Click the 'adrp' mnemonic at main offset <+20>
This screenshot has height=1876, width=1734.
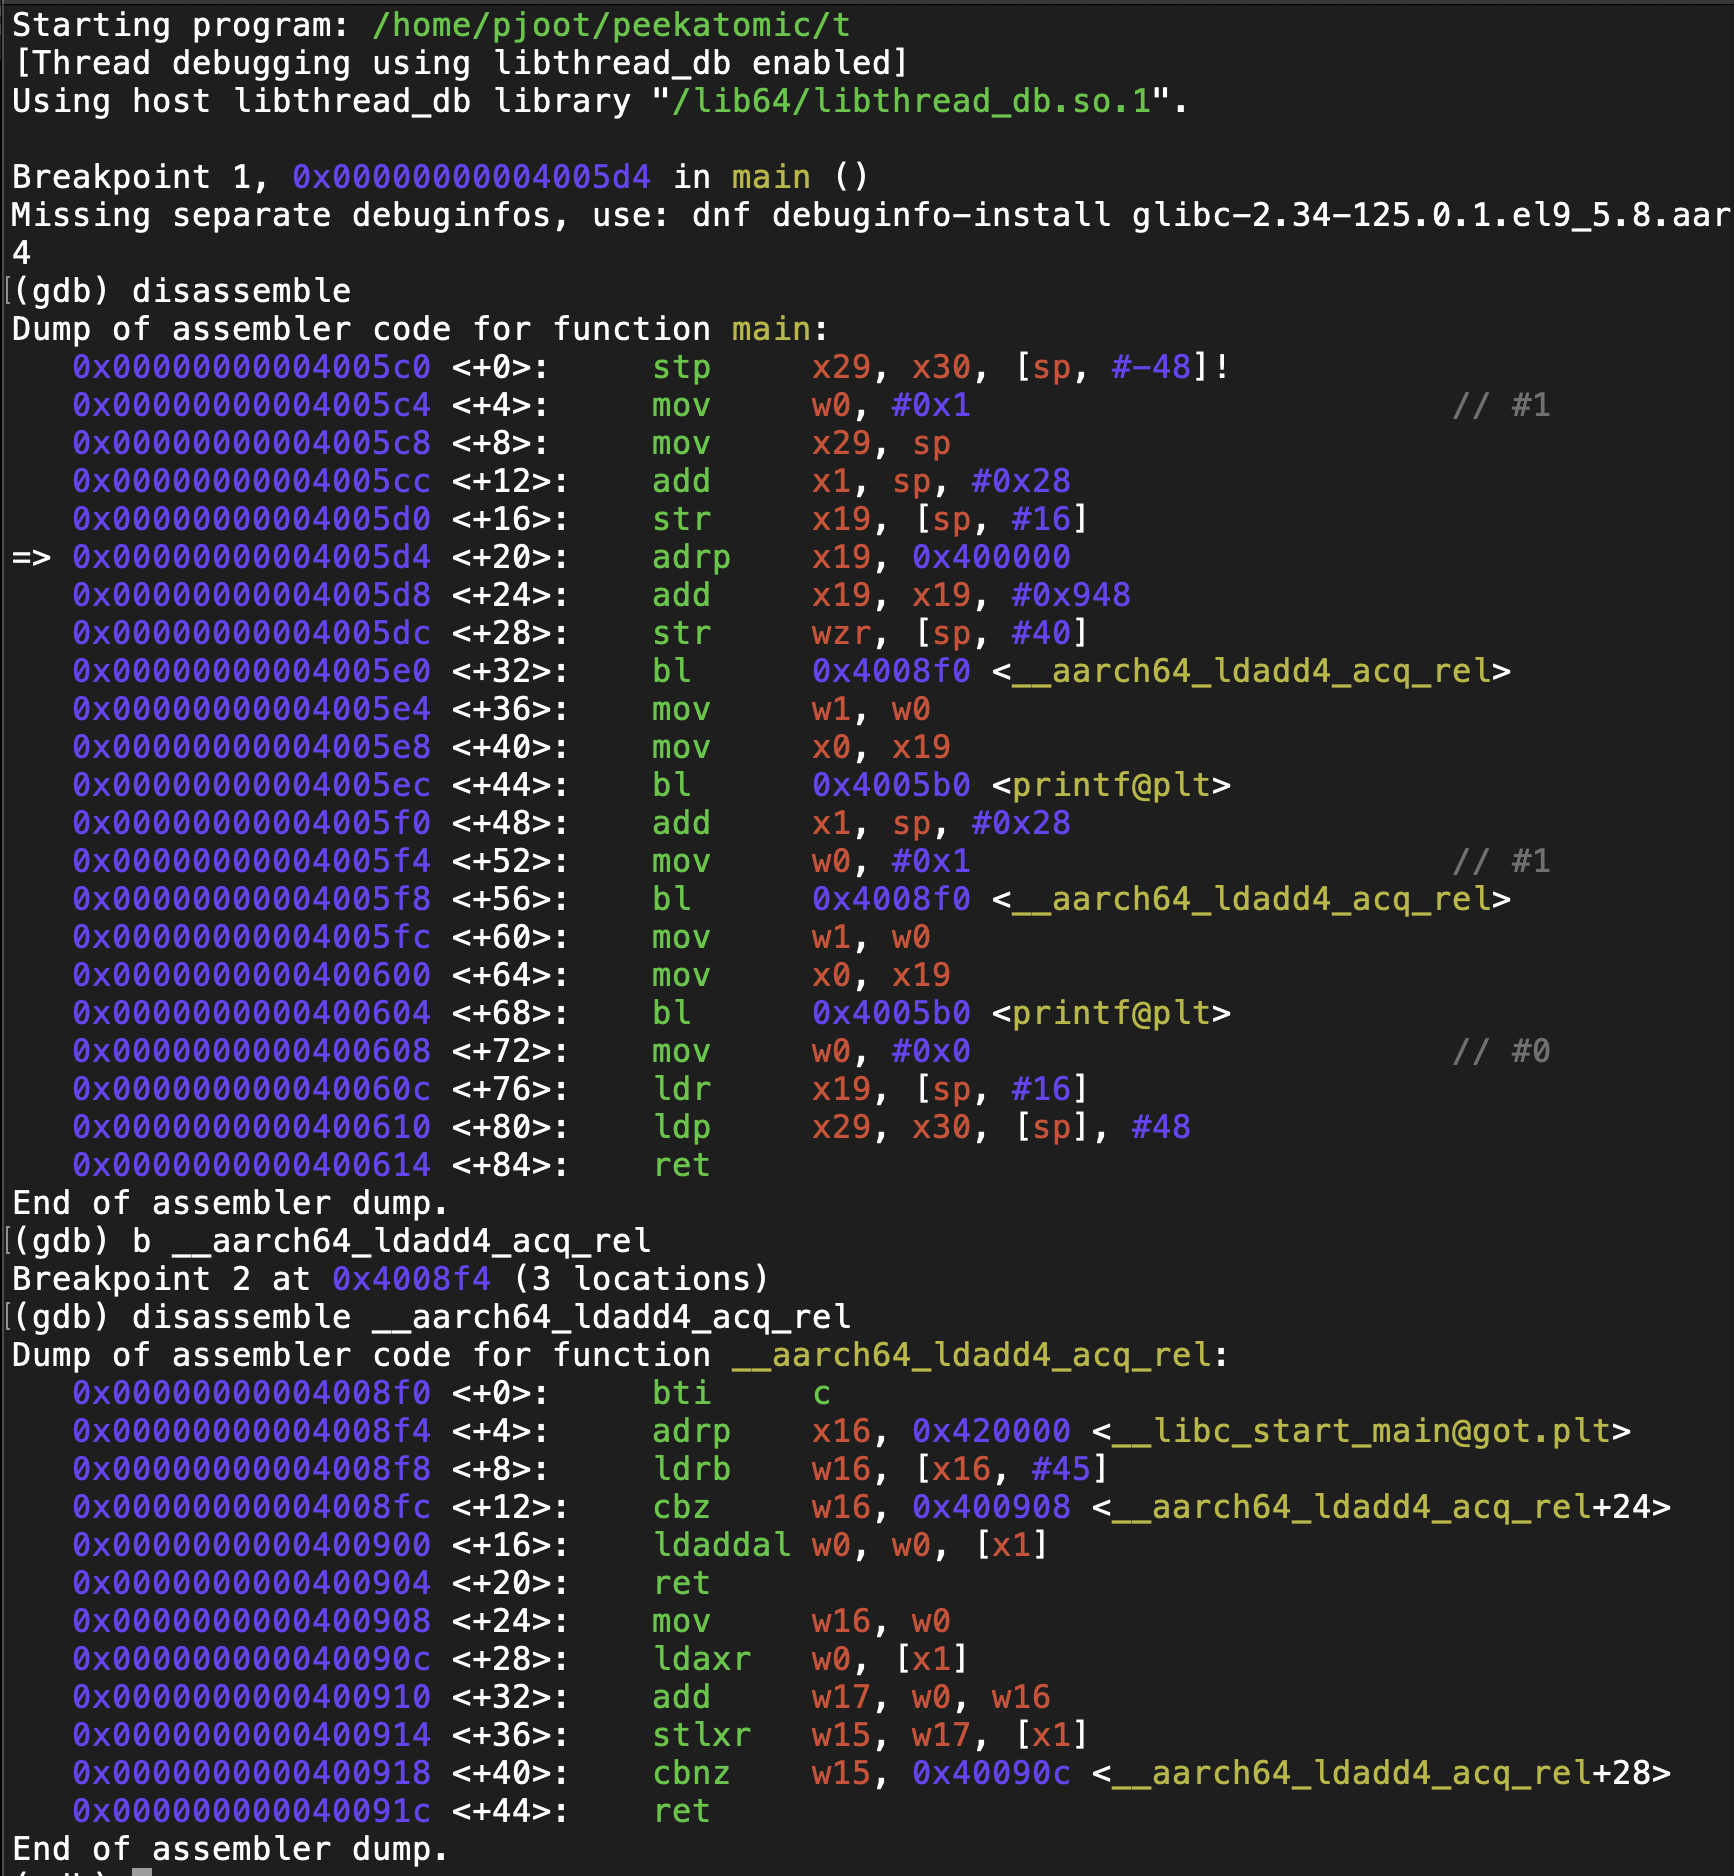(691, 557)
